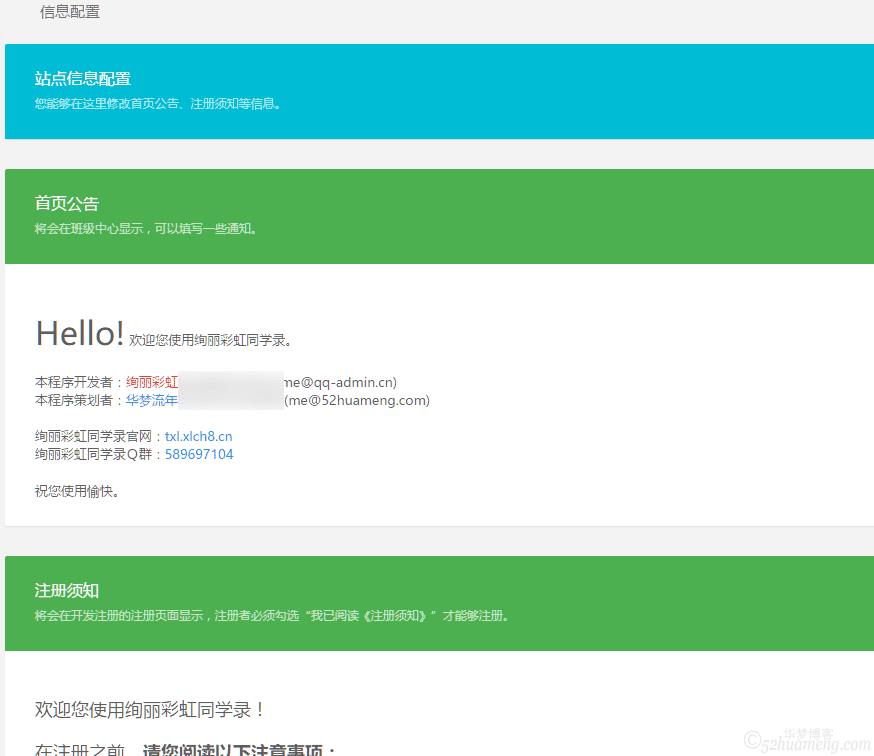Select the 注册须知 section header

(67, 591)
